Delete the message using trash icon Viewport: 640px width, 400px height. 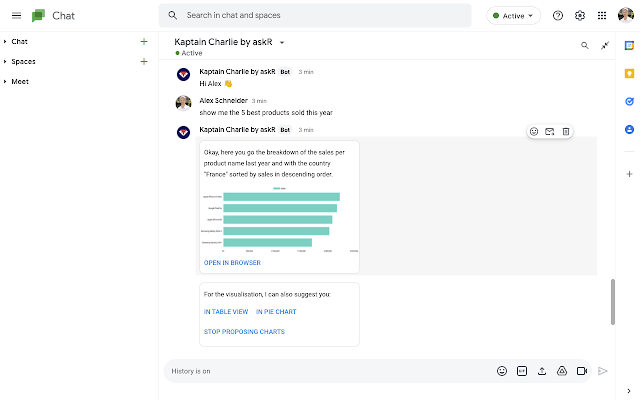point(565,131)
